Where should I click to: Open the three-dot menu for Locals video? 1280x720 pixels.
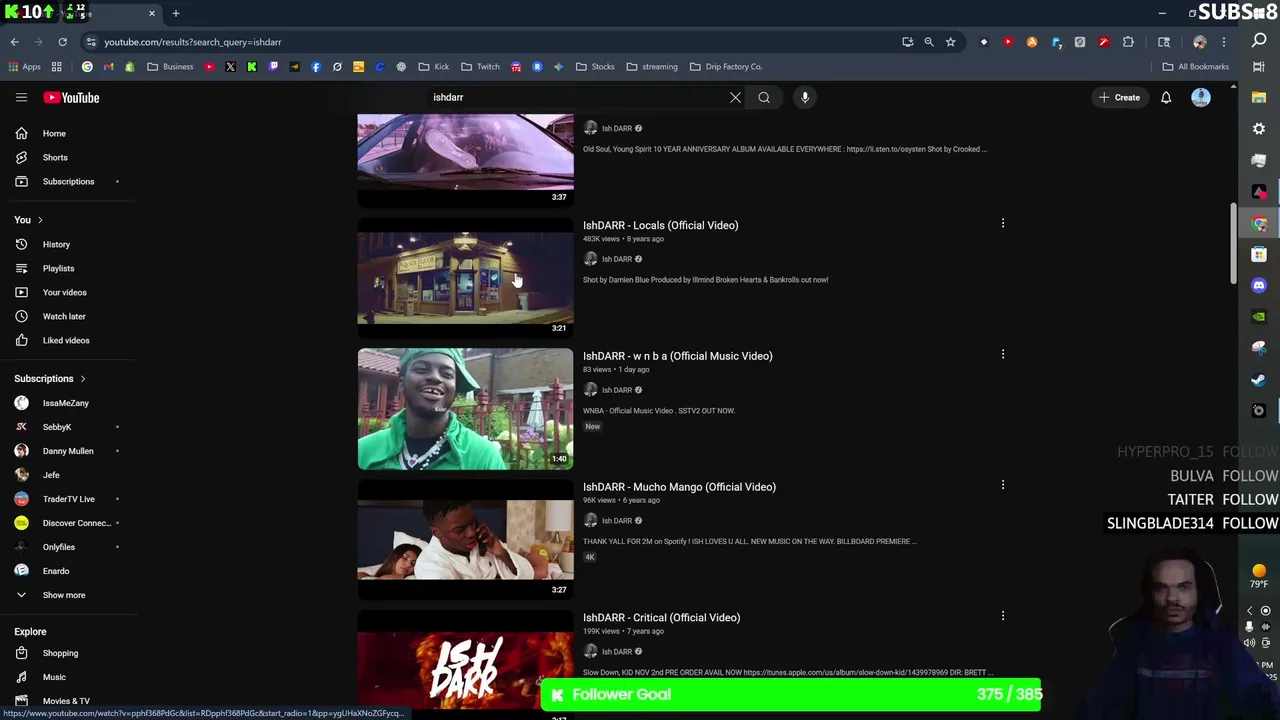1003,223
